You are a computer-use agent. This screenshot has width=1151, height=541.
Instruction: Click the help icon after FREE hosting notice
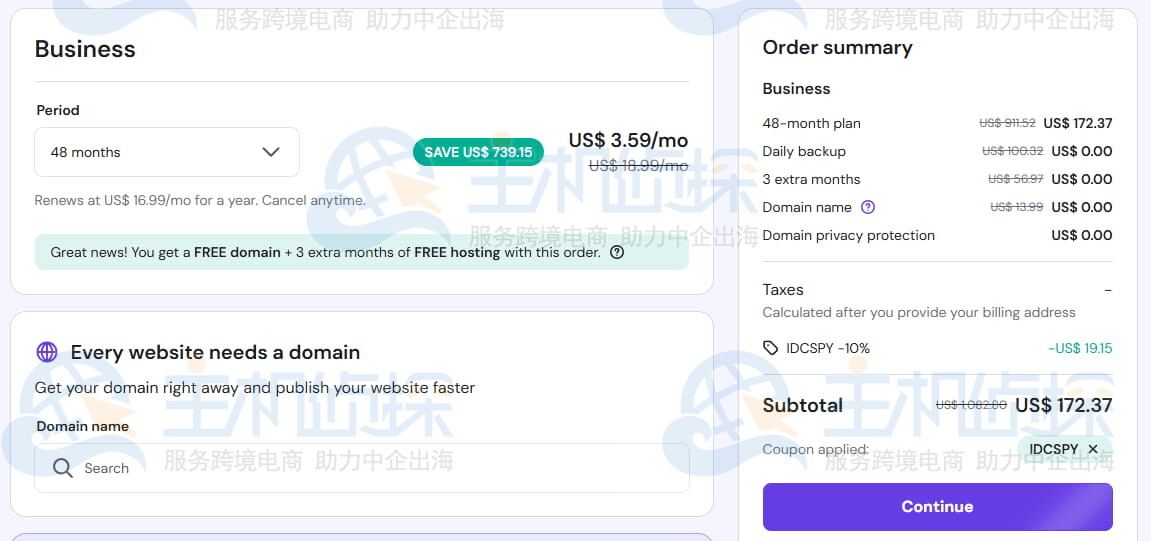pos(617,252)
